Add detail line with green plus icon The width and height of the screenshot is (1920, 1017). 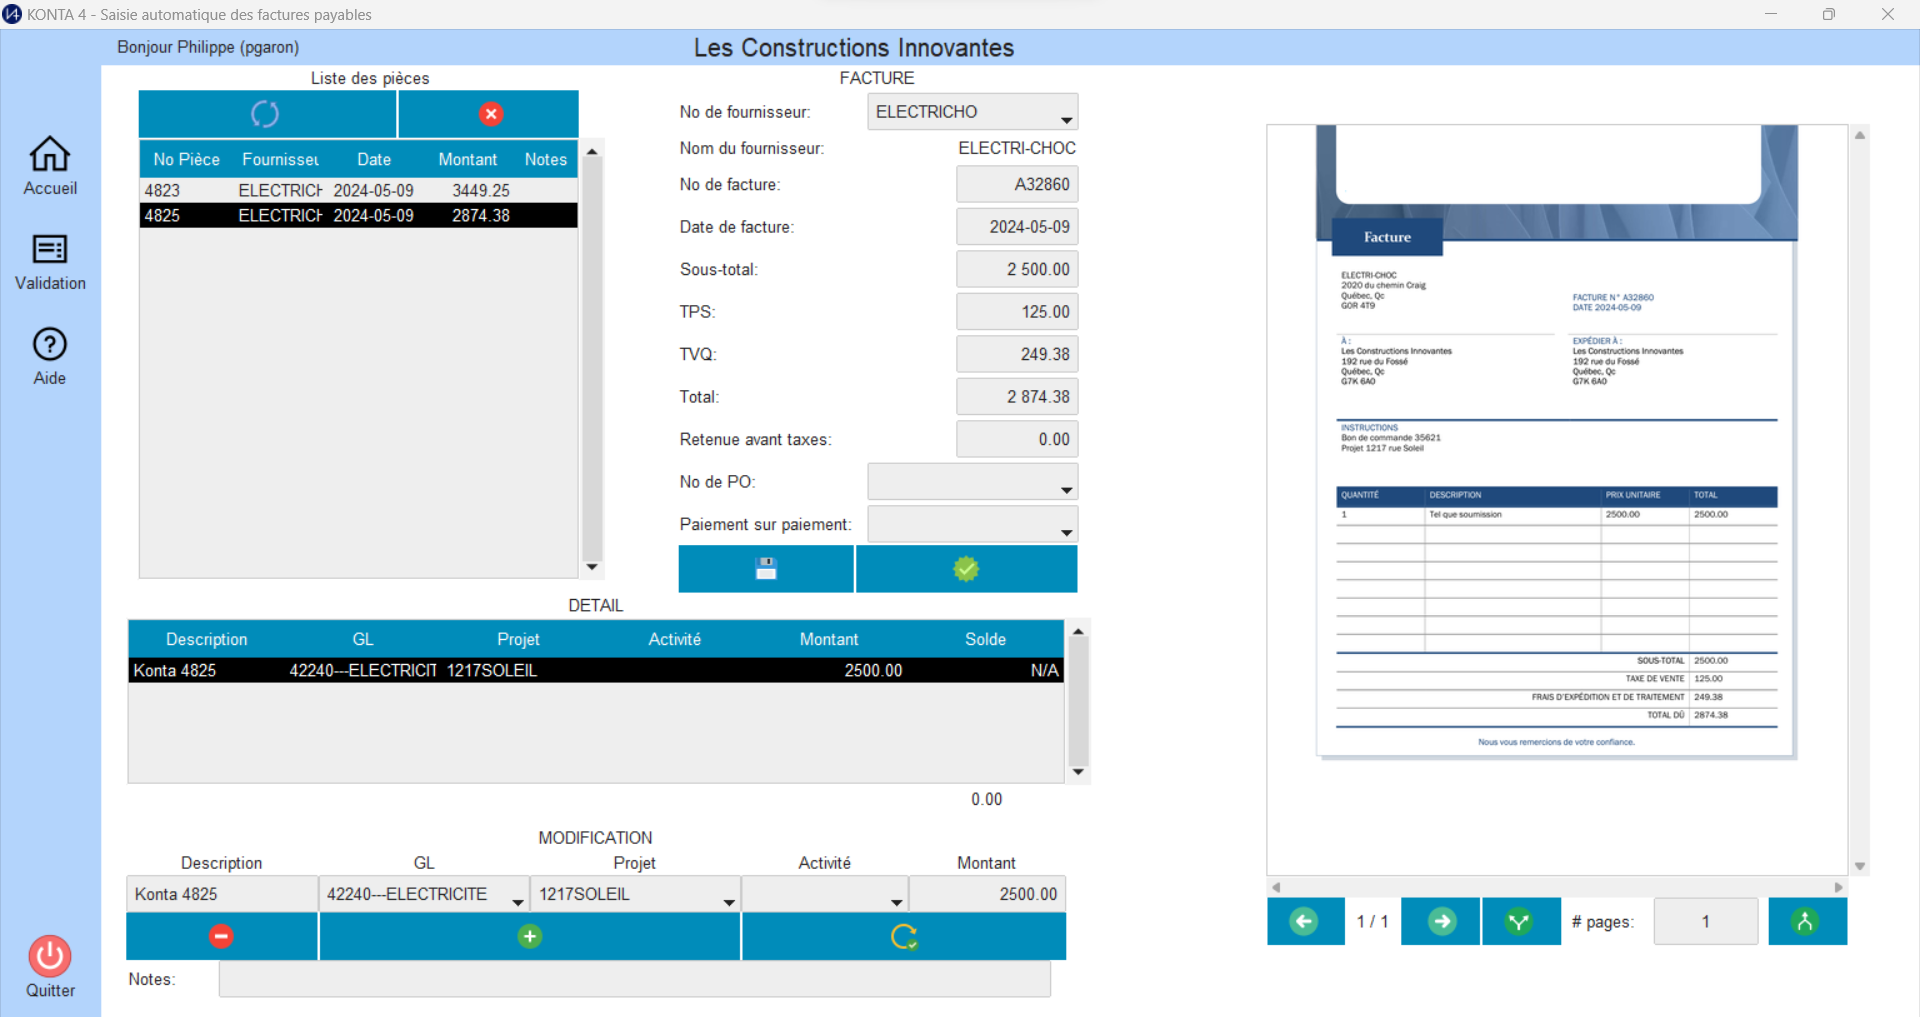pos(530,936)
